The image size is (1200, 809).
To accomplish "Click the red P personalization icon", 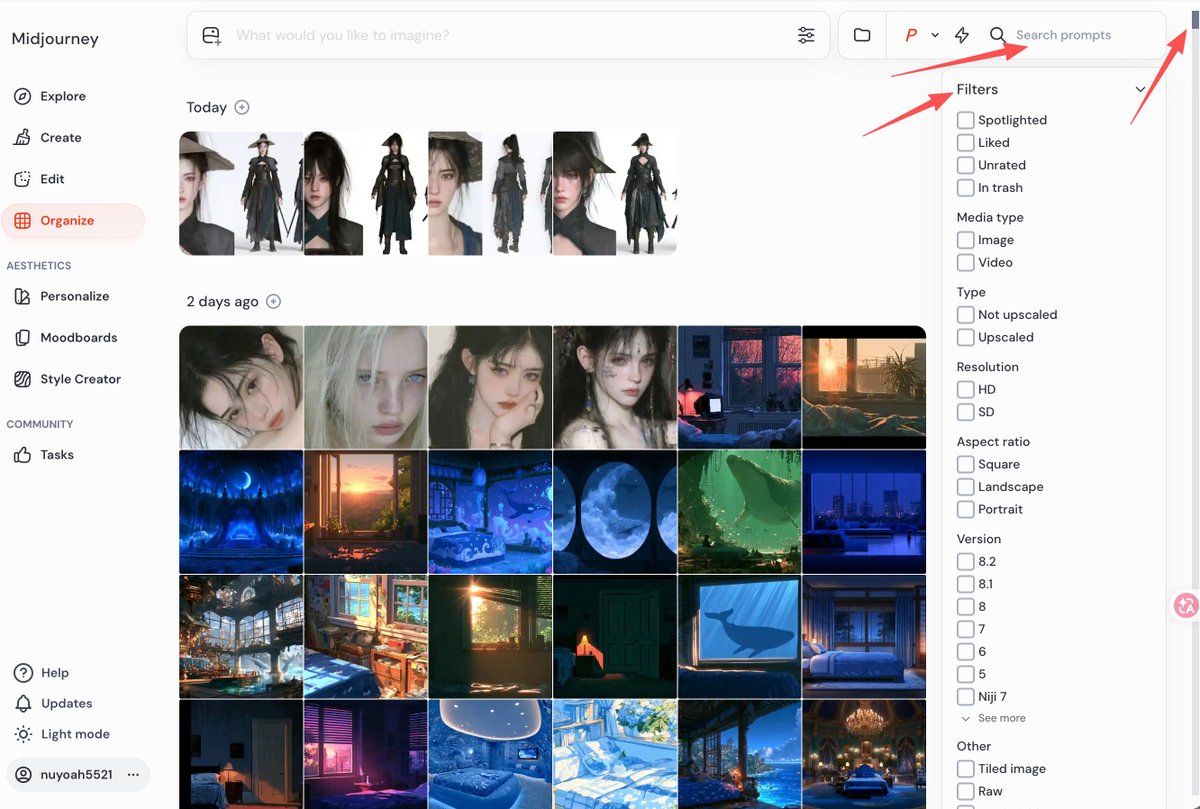I will tap(911, 35).
